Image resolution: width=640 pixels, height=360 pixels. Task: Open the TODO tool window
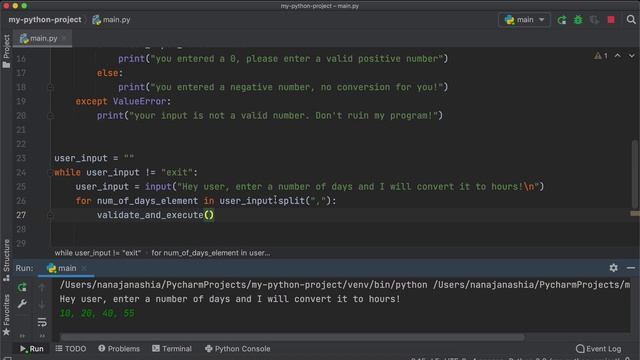[71, 349]
